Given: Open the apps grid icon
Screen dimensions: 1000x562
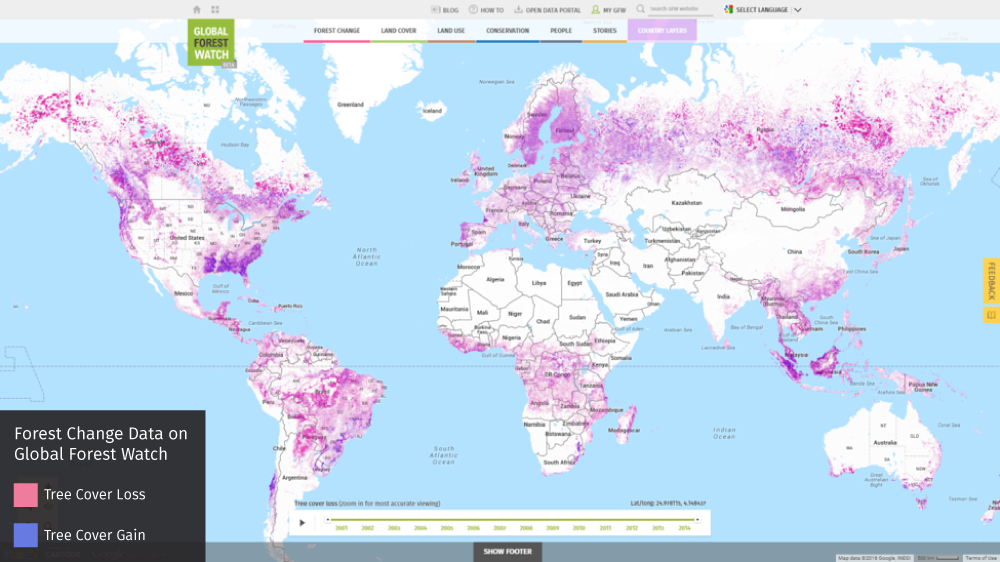Looking at the screenshot, I should pos(215,10).
